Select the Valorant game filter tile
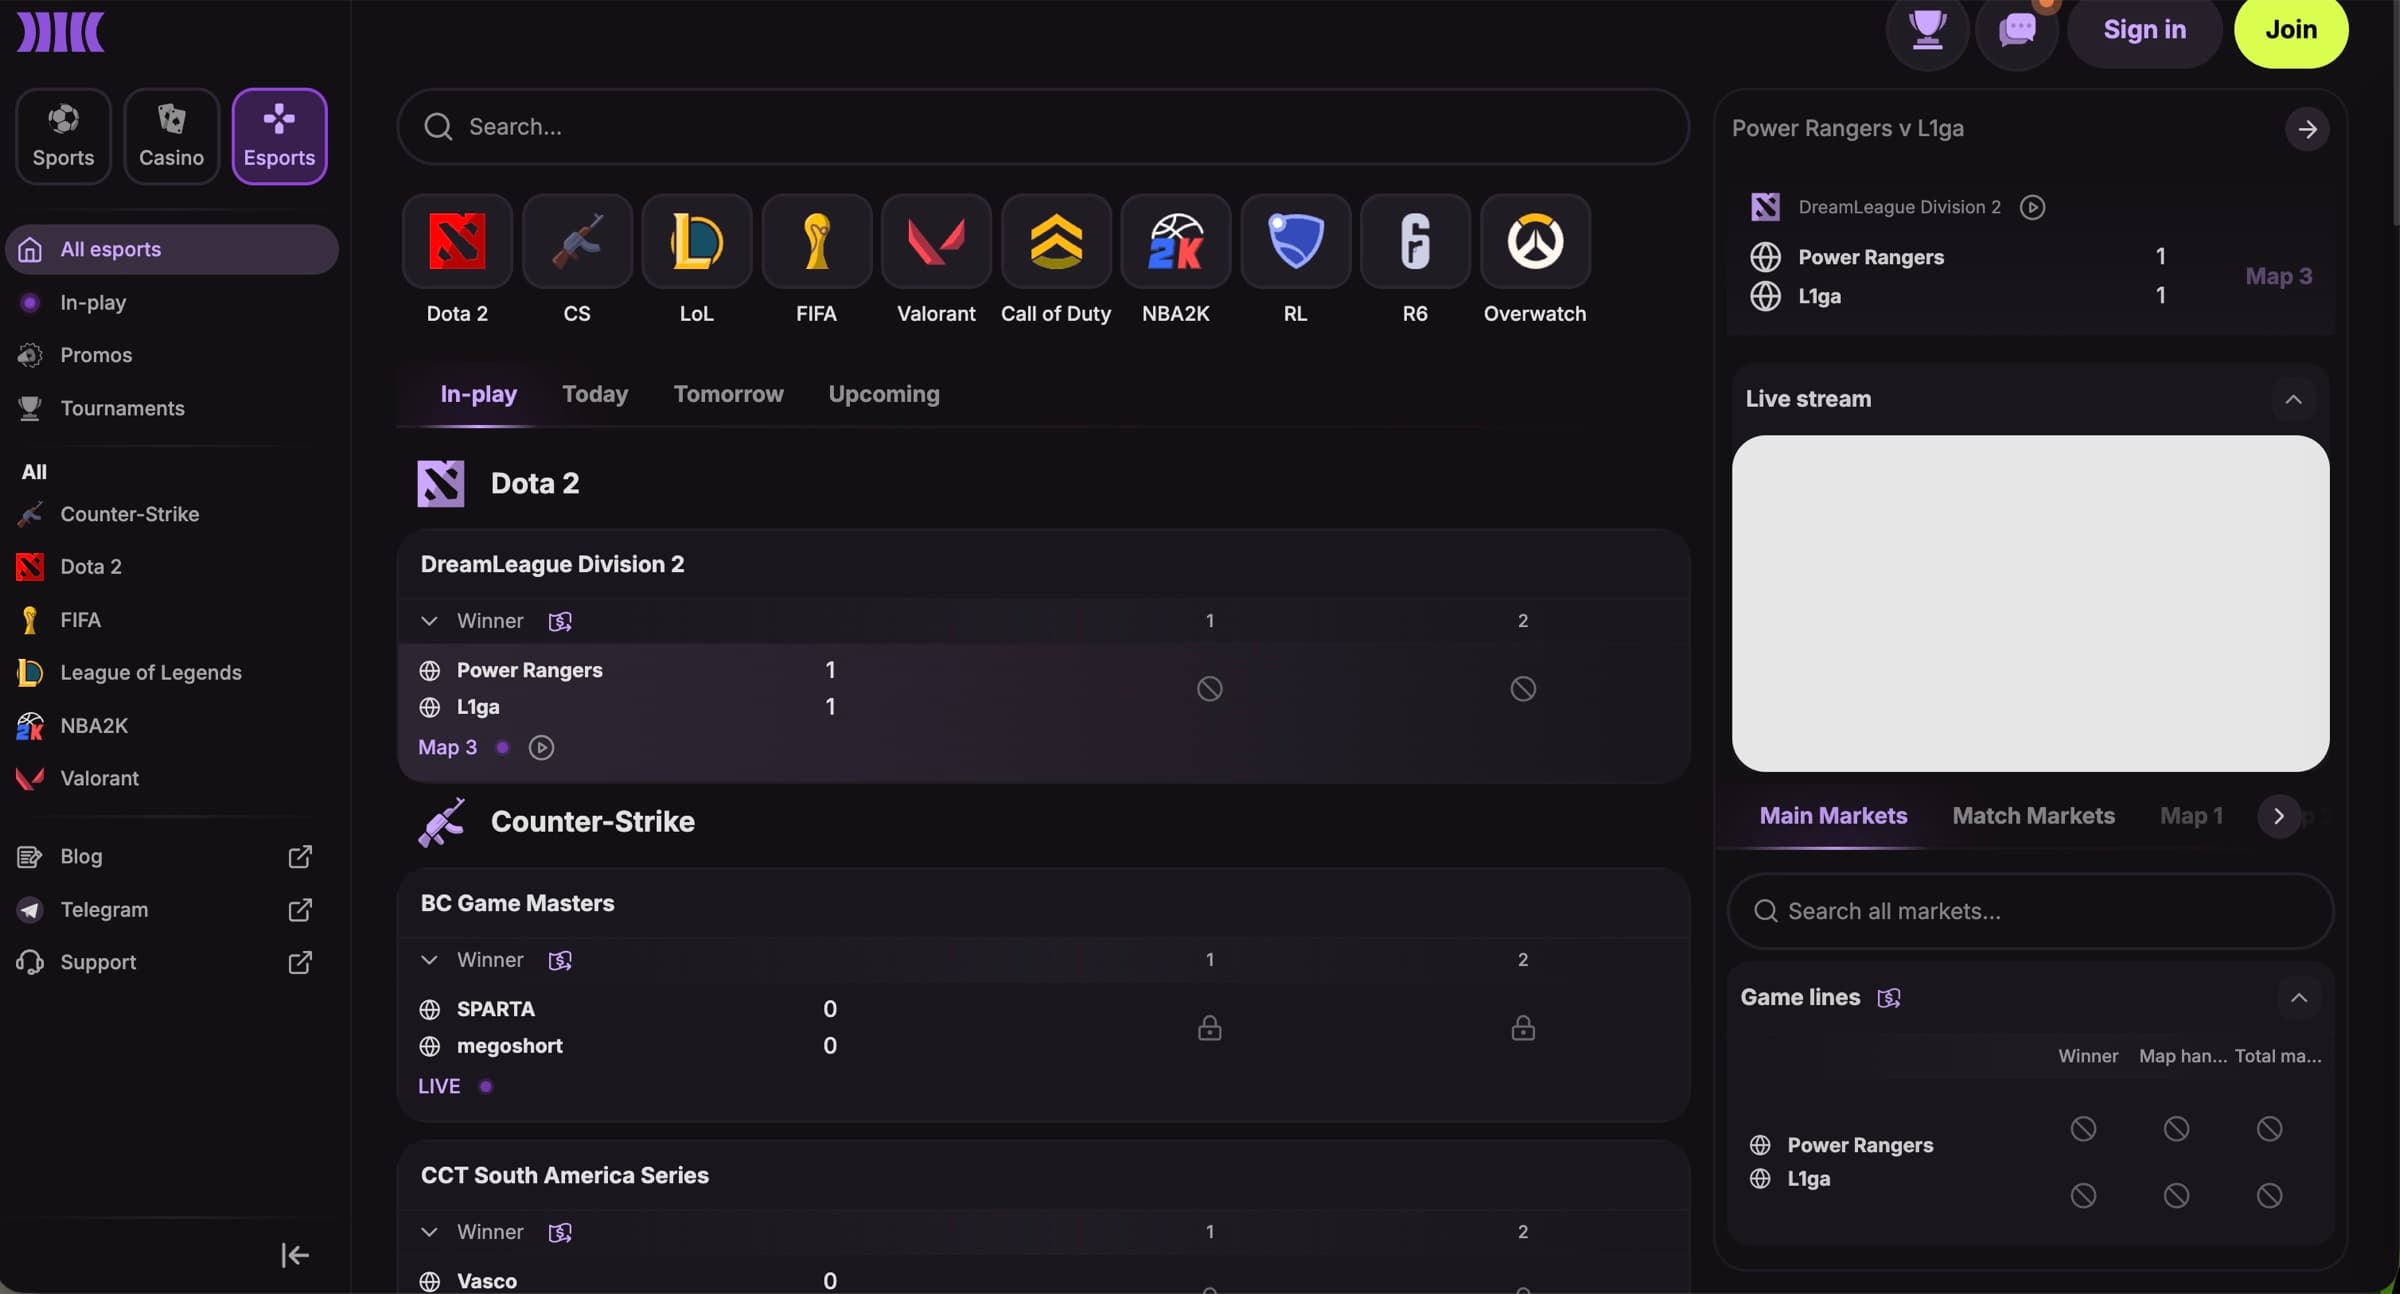2400x1294 pixels. [x=936, y=241]
